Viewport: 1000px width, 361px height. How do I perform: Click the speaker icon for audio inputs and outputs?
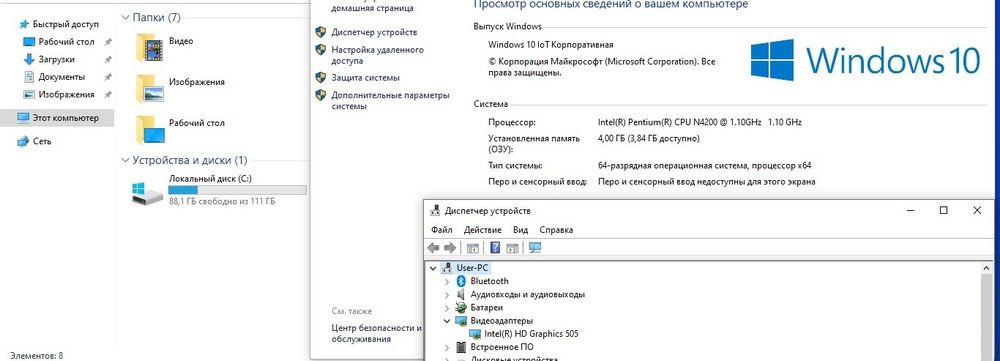coord(462,295)
